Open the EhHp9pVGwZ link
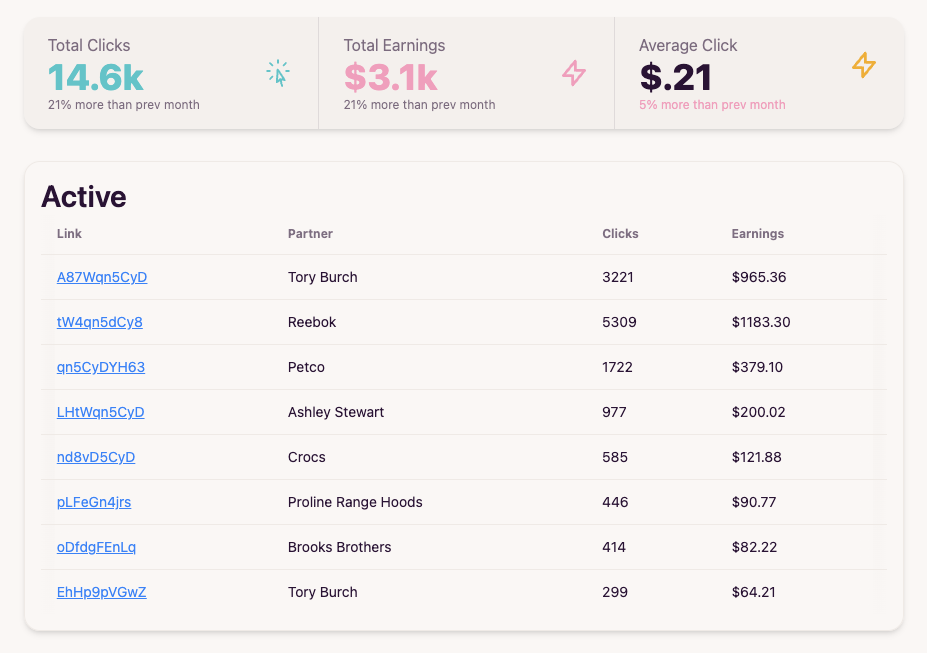The height and width of the screenshot is (653, 927). tap(102, 592)
